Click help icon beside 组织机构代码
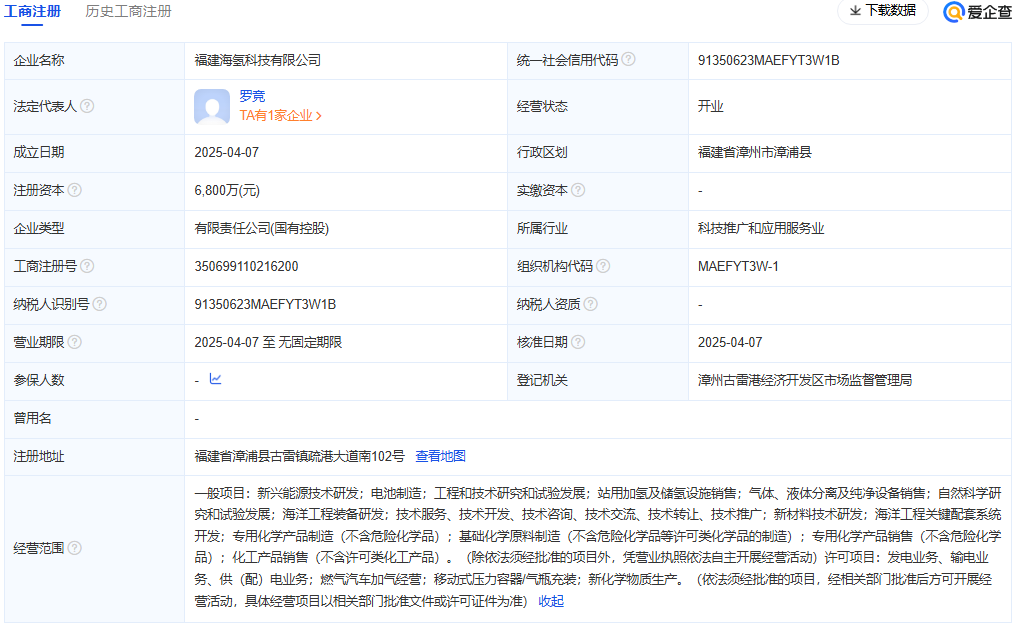Screen dimensions: 1017x626 point(603,266)
